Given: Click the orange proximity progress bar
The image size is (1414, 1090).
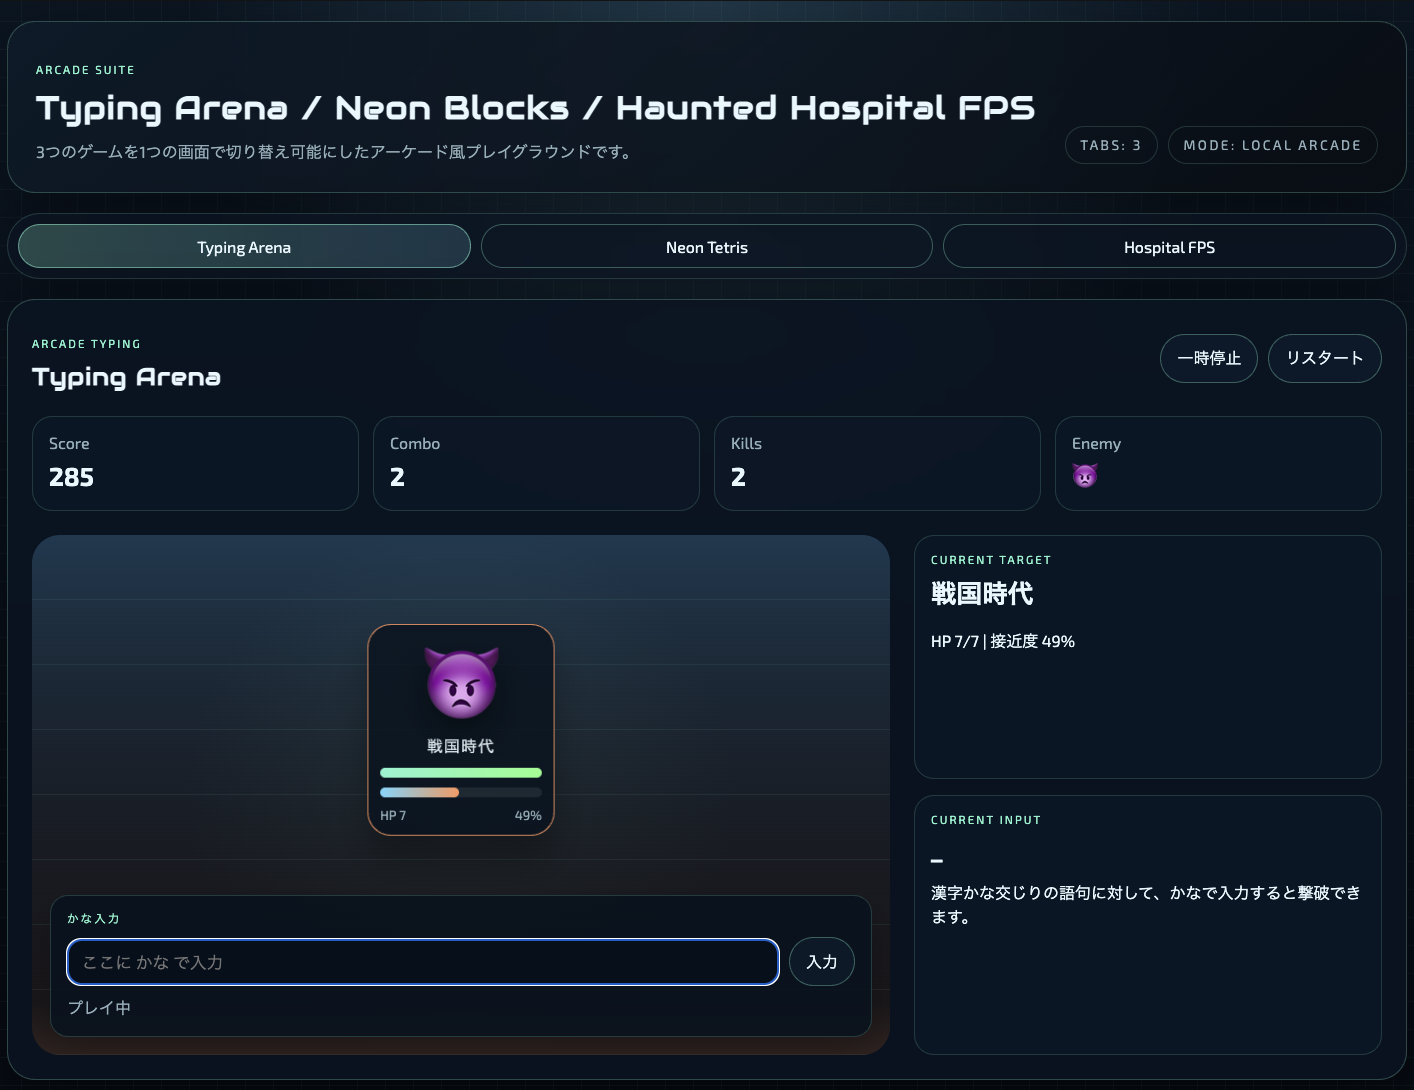Looking at the screenshot, I should [420, 792].
